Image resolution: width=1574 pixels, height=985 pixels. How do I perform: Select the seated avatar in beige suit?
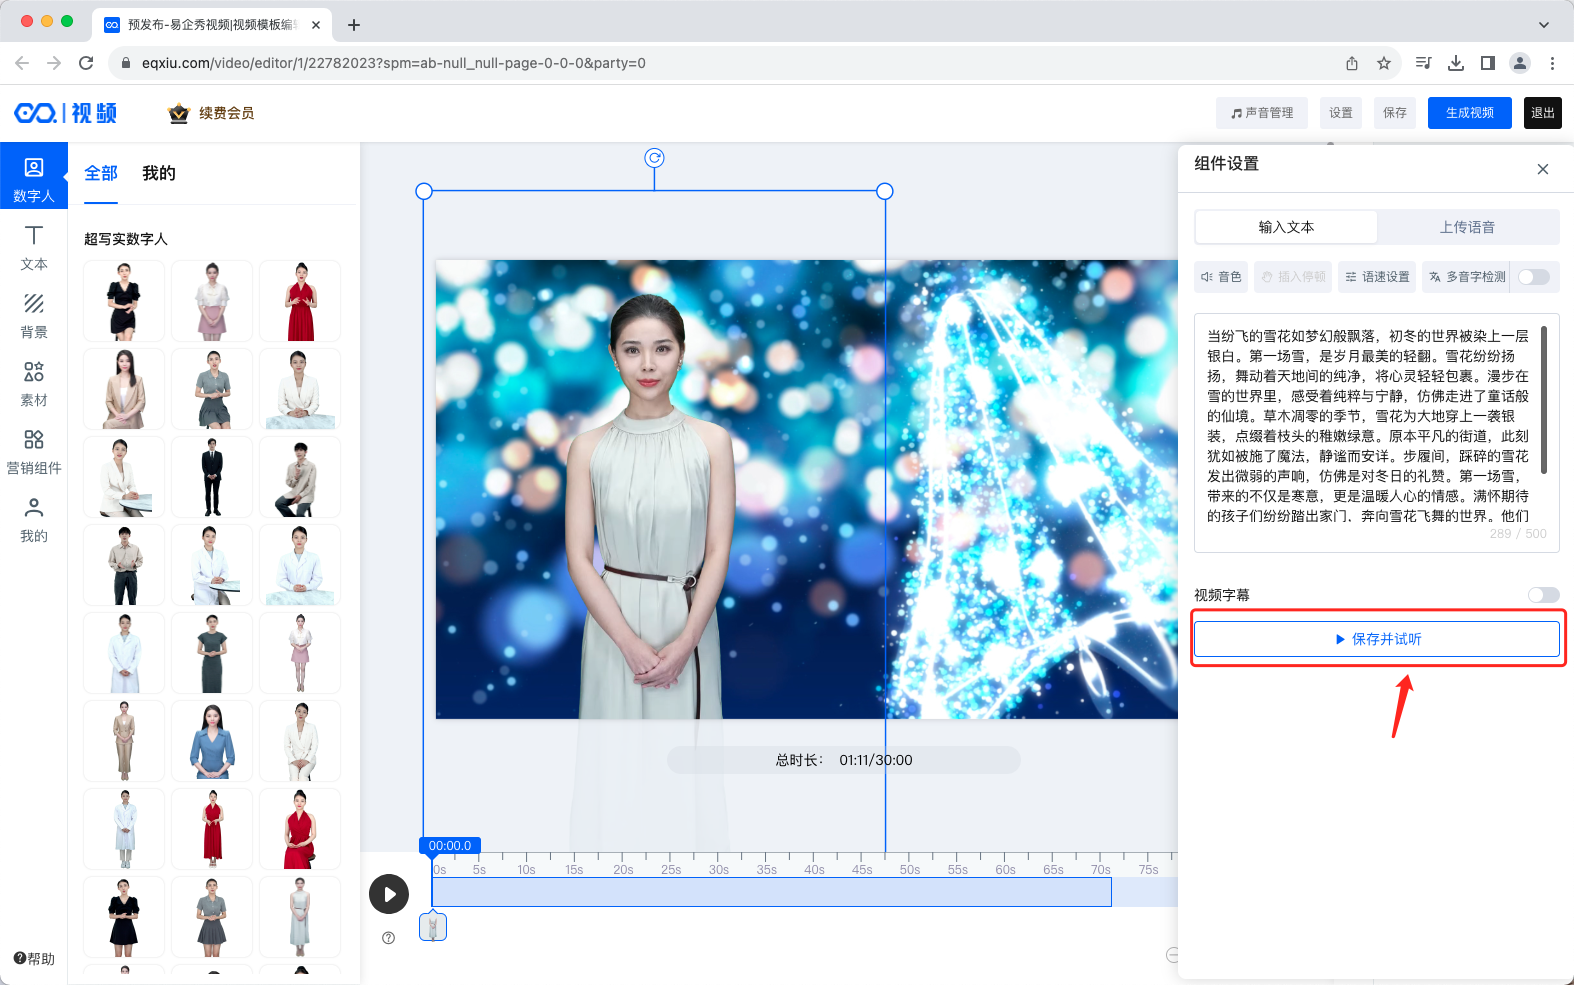point(124,389)
